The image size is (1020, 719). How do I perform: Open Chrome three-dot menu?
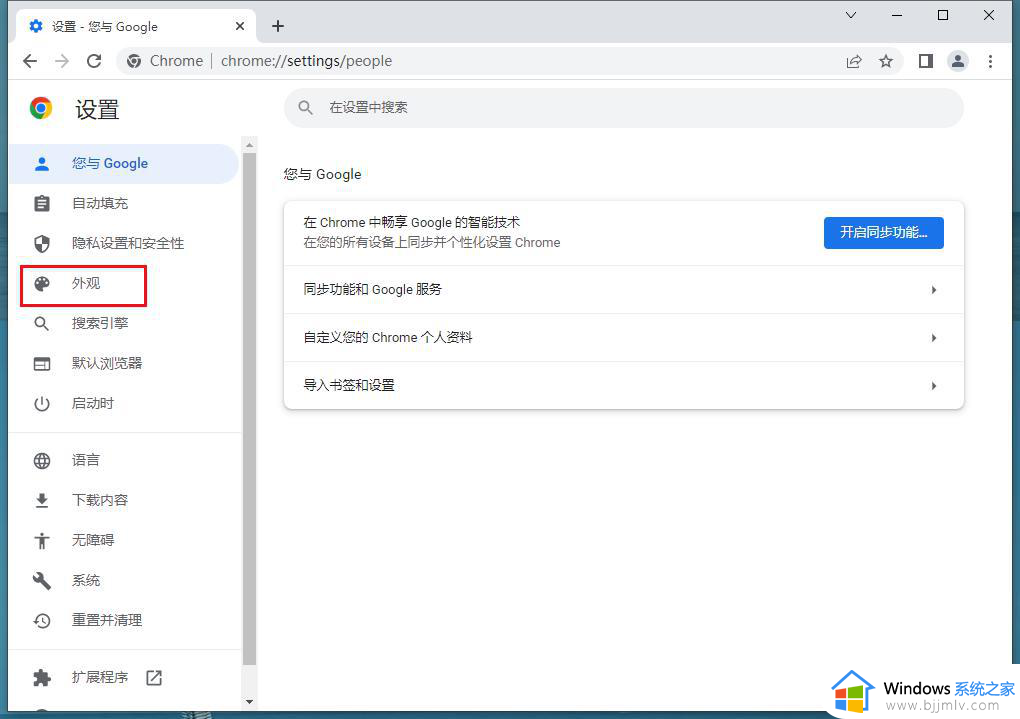990,61
